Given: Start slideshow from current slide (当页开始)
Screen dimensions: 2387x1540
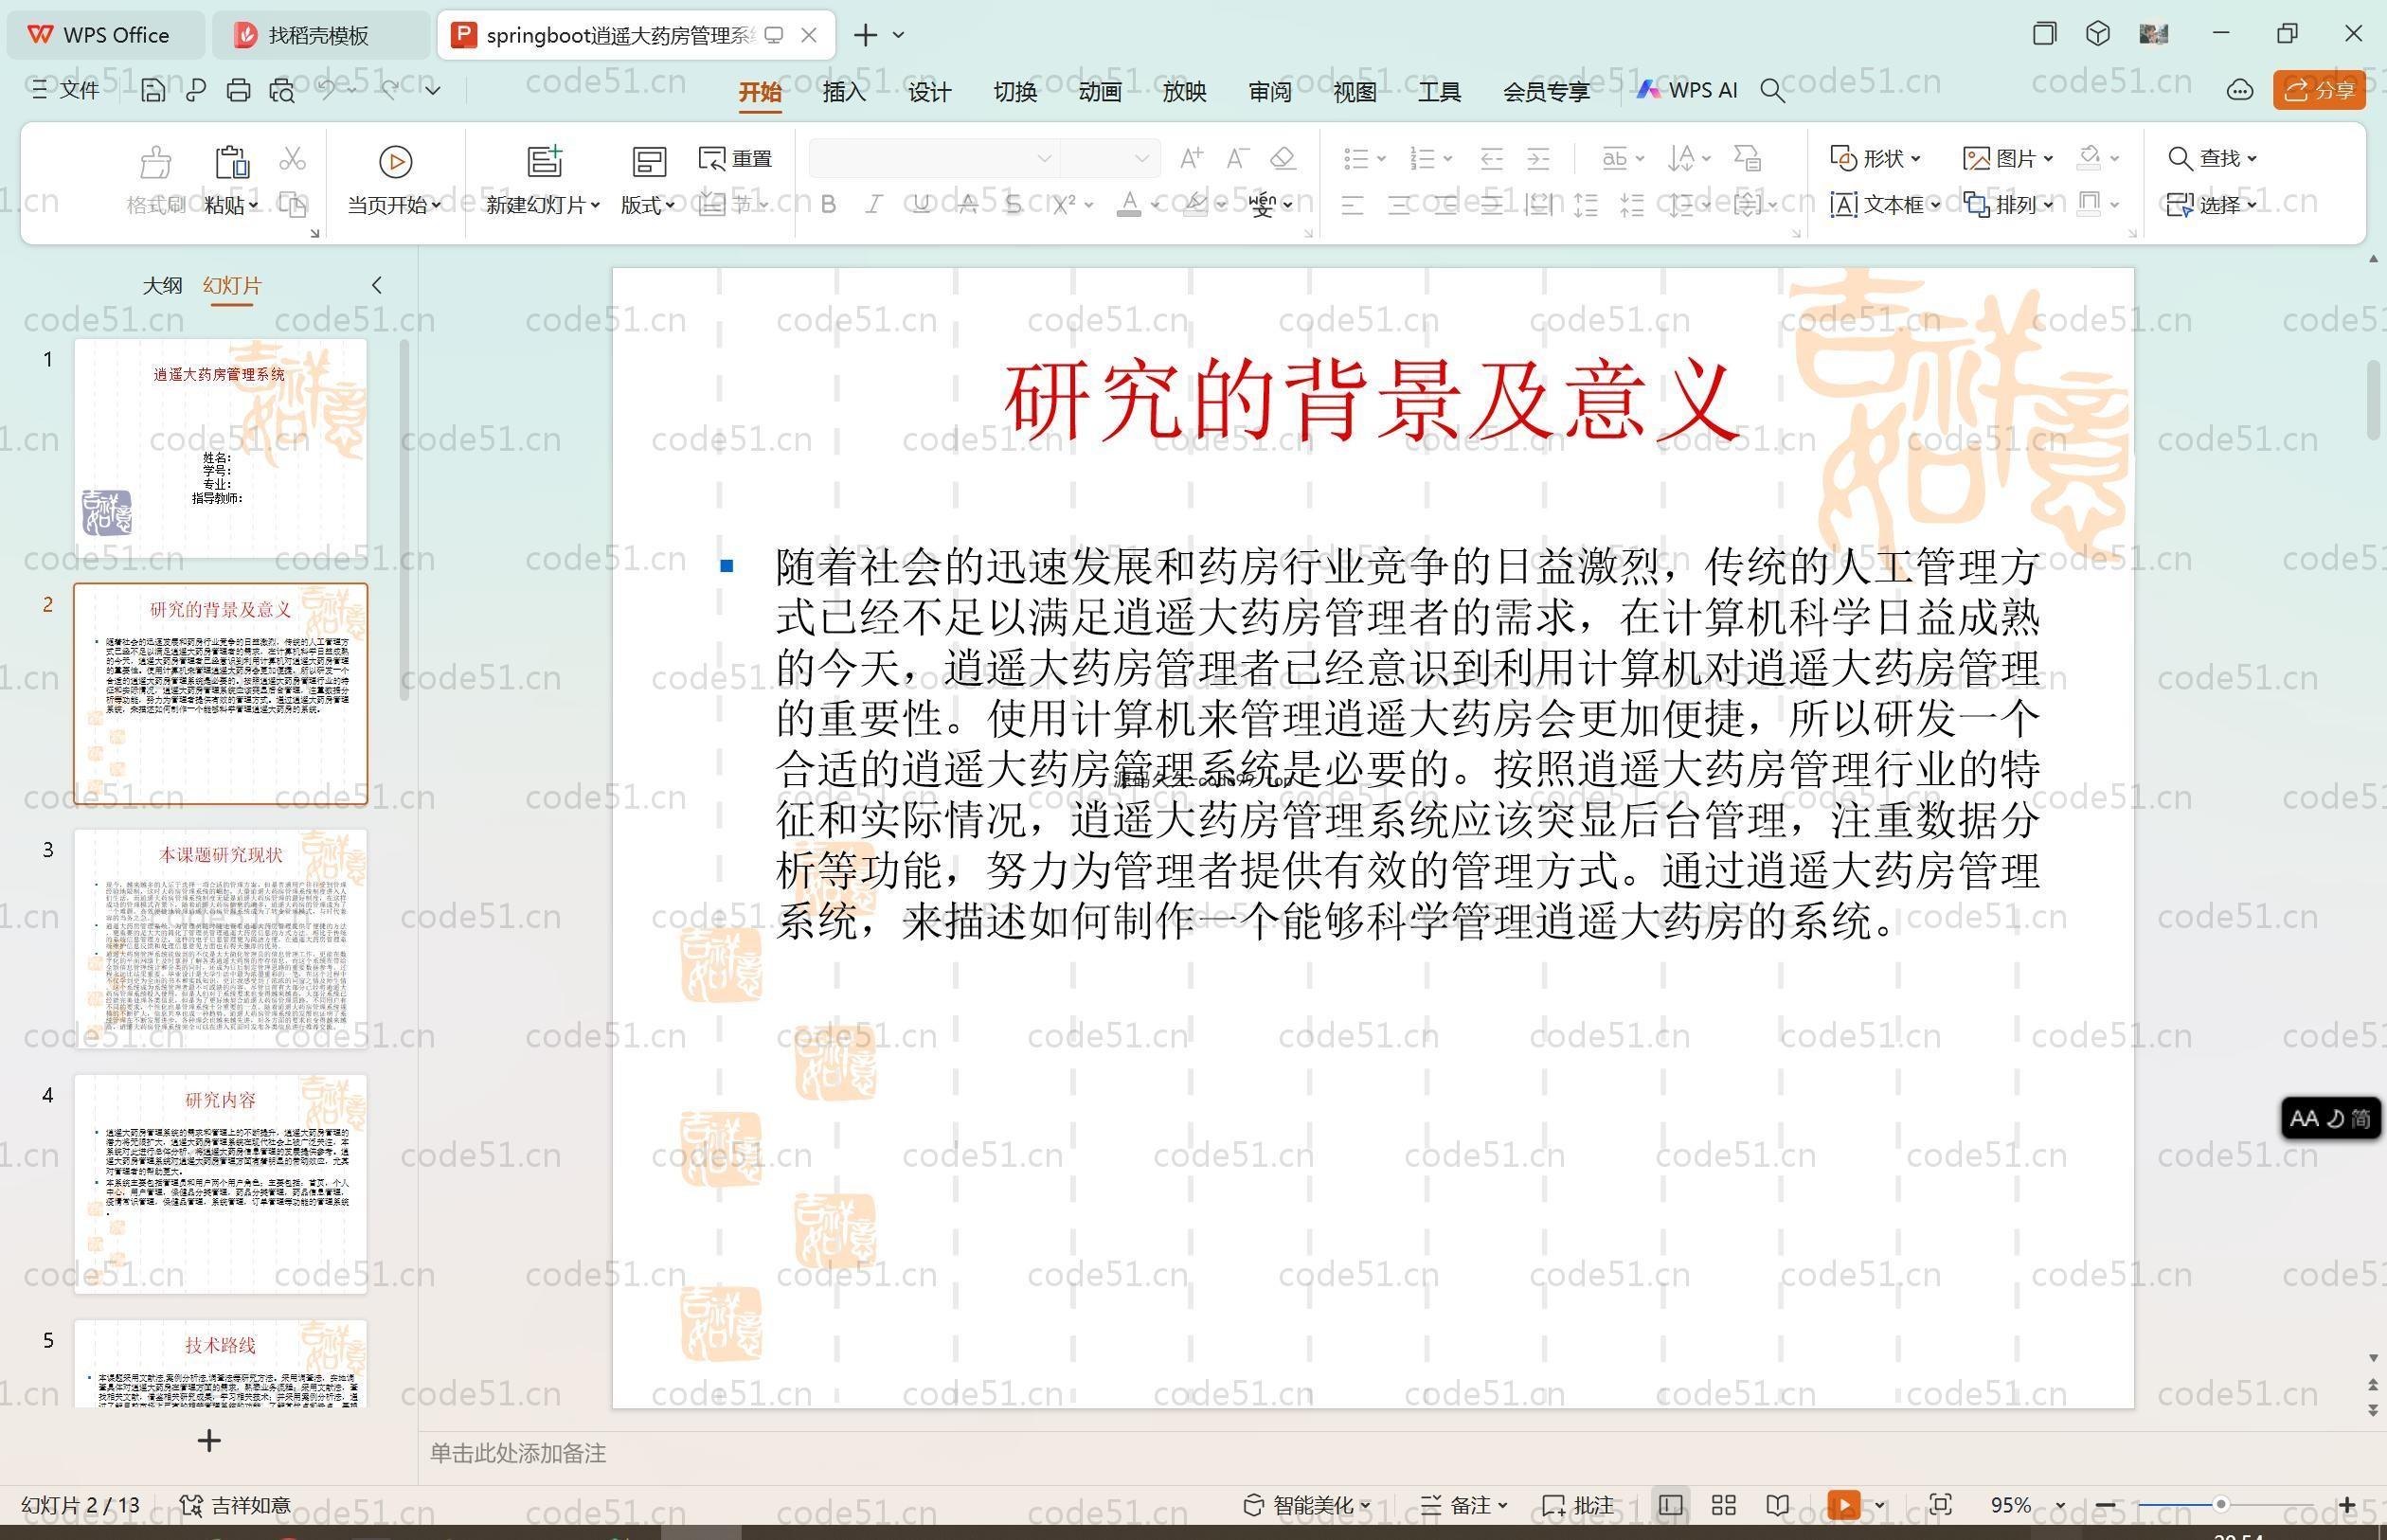Looking at the screenshot, I should coord(394,180).
